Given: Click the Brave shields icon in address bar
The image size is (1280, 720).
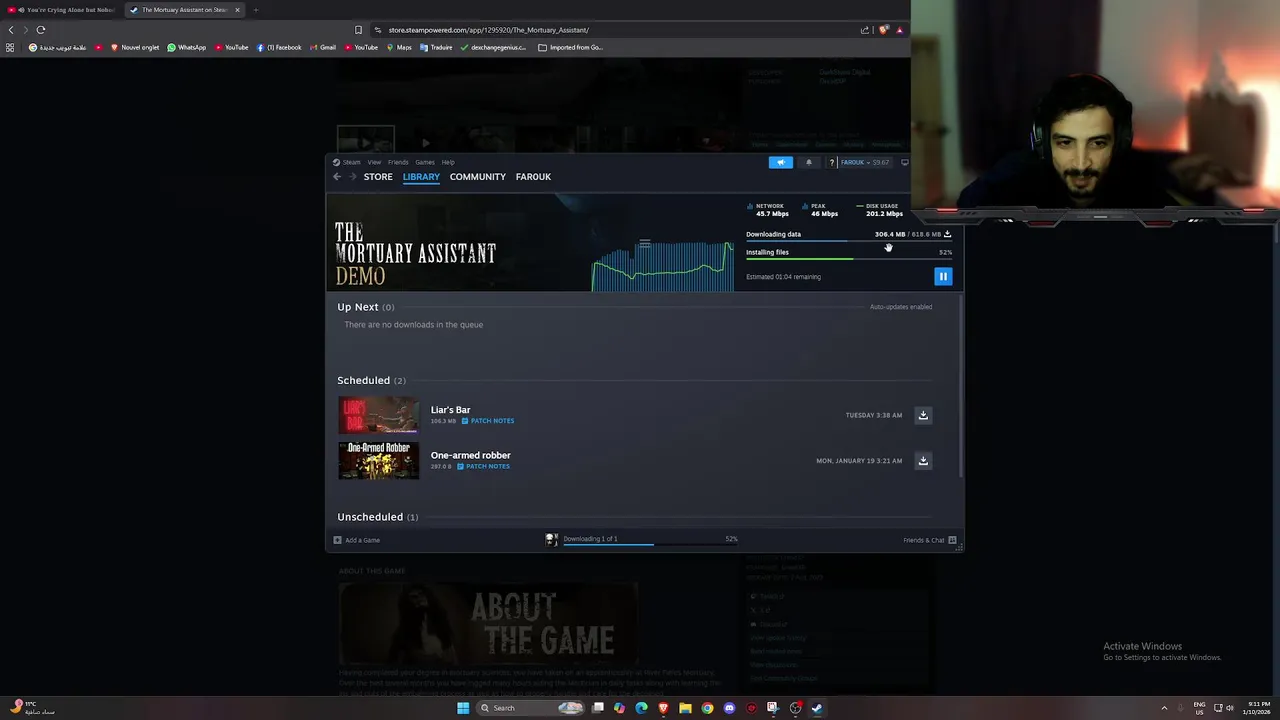Looking at the screenshot, I should pos(883,30).
